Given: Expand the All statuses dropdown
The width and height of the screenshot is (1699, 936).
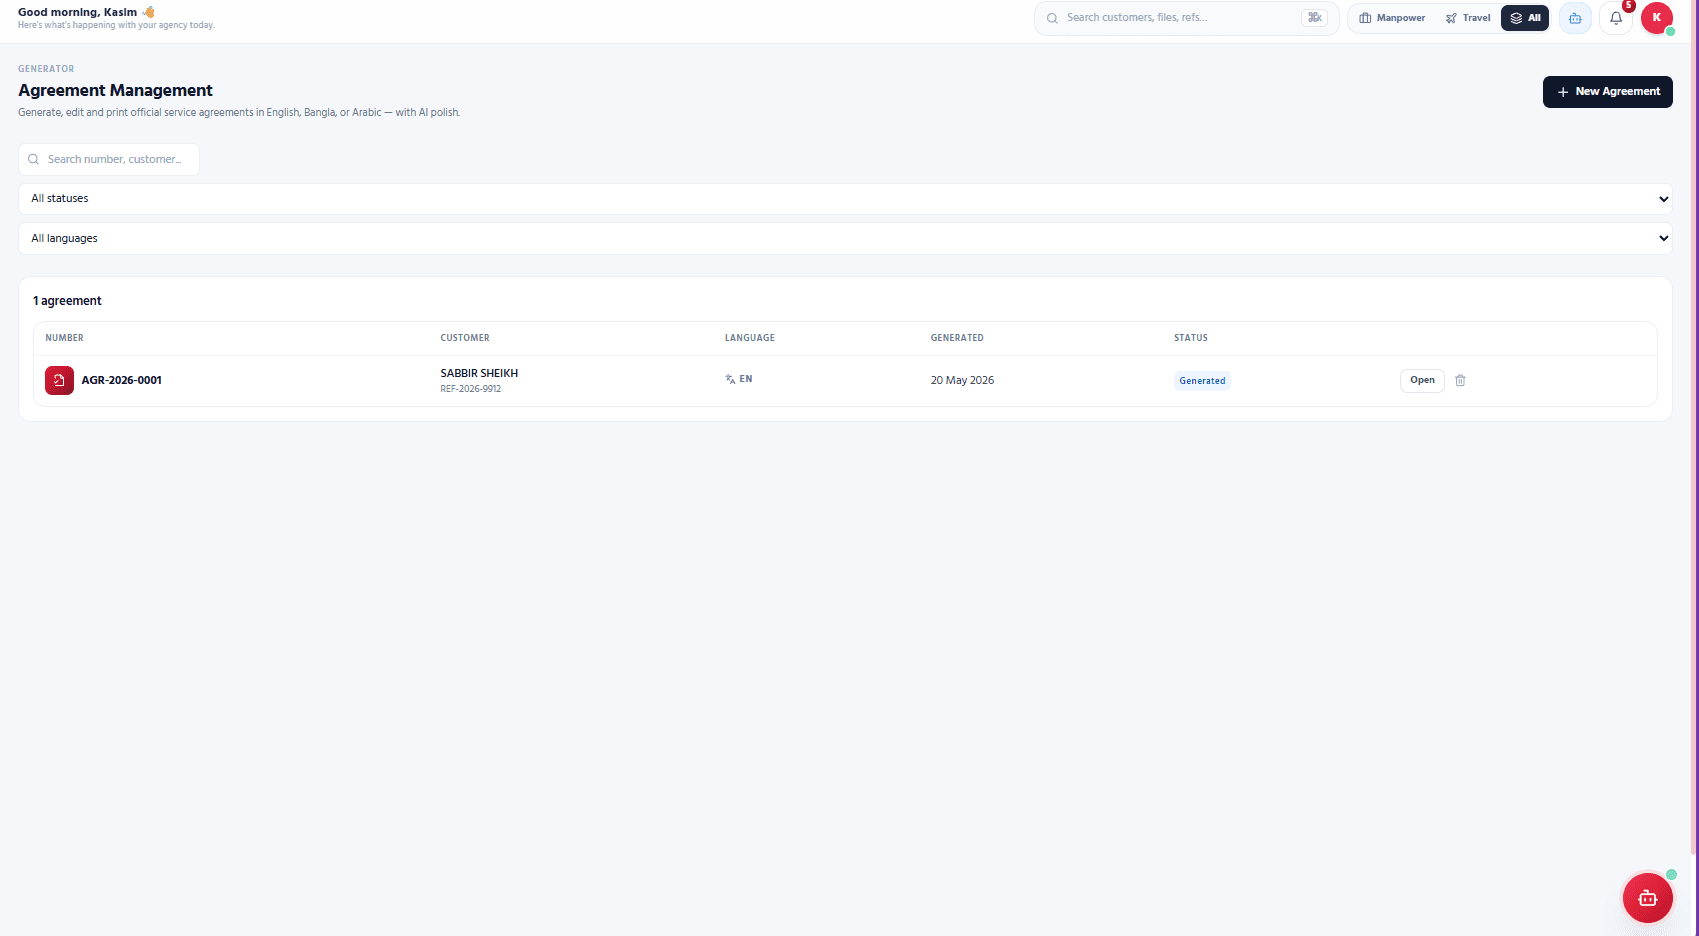Looking at the screenshot, I should tap(845, 199).
